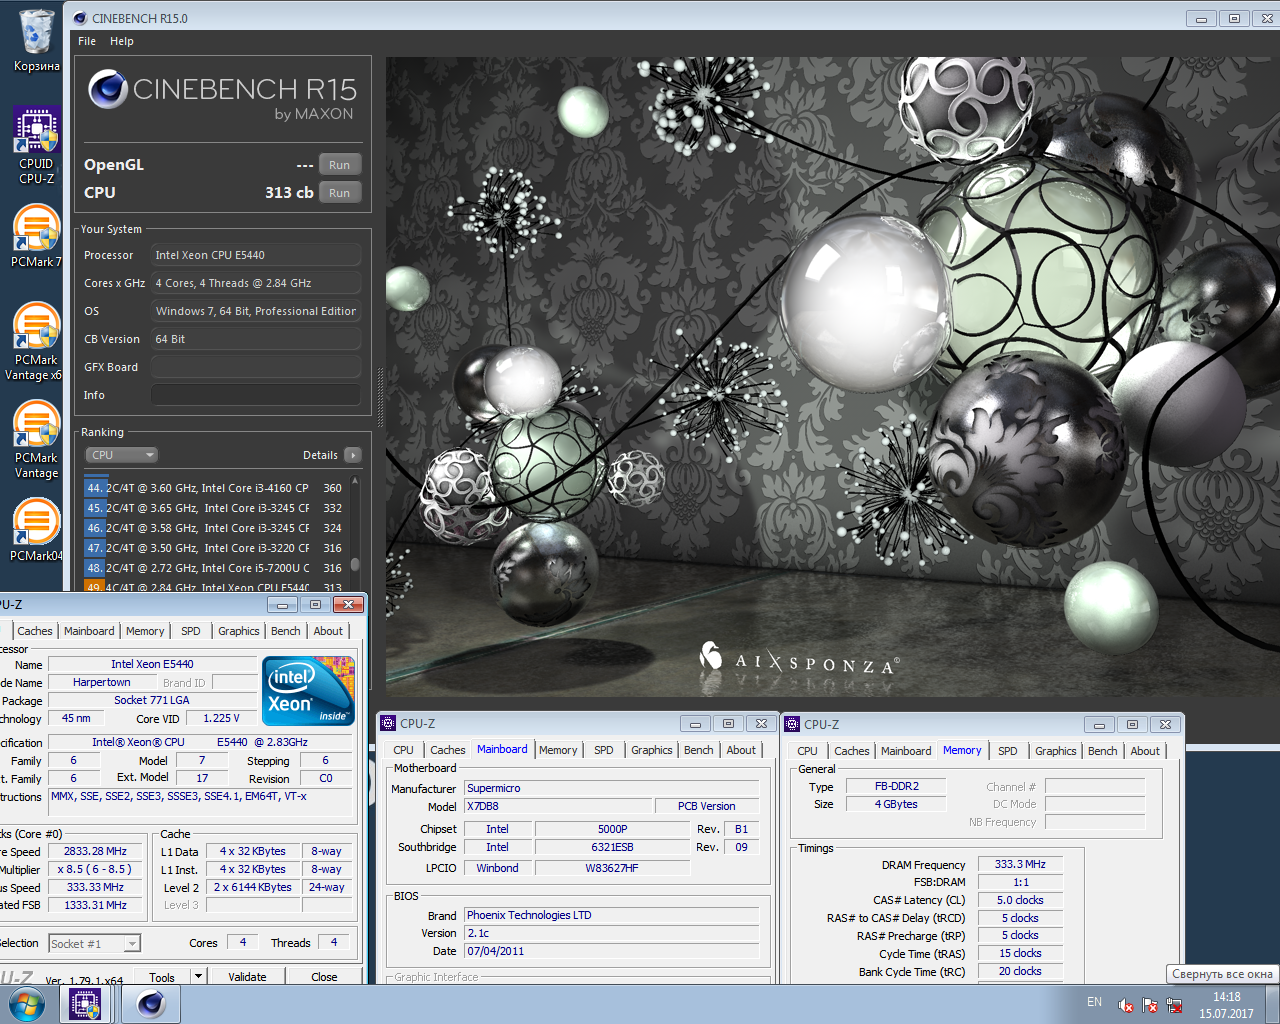
Task: Click the Cinebench R15 logo sphere
Action: 107,90
